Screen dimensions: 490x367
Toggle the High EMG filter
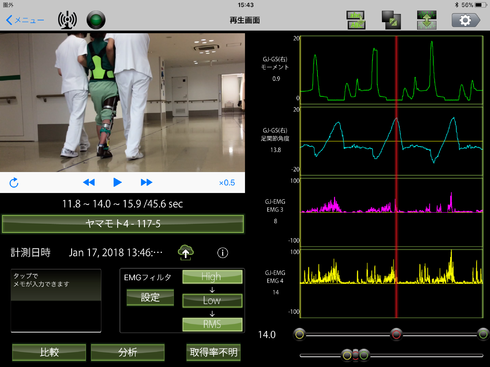click(212, 277)
